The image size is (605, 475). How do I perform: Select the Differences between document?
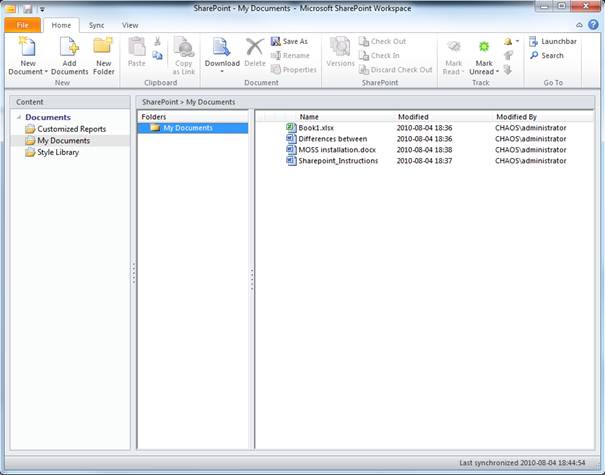[333, 139]
